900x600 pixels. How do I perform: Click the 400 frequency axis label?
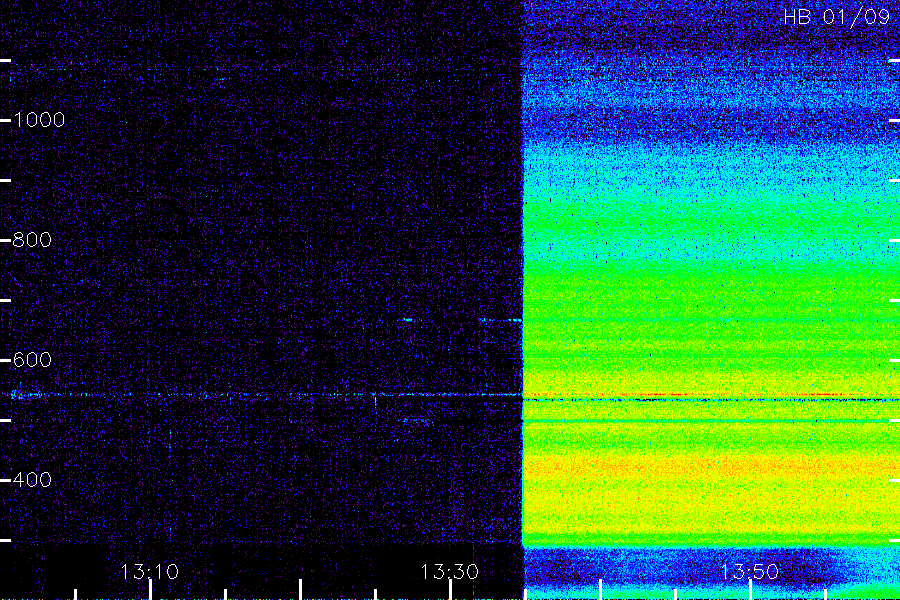(32, 480)
